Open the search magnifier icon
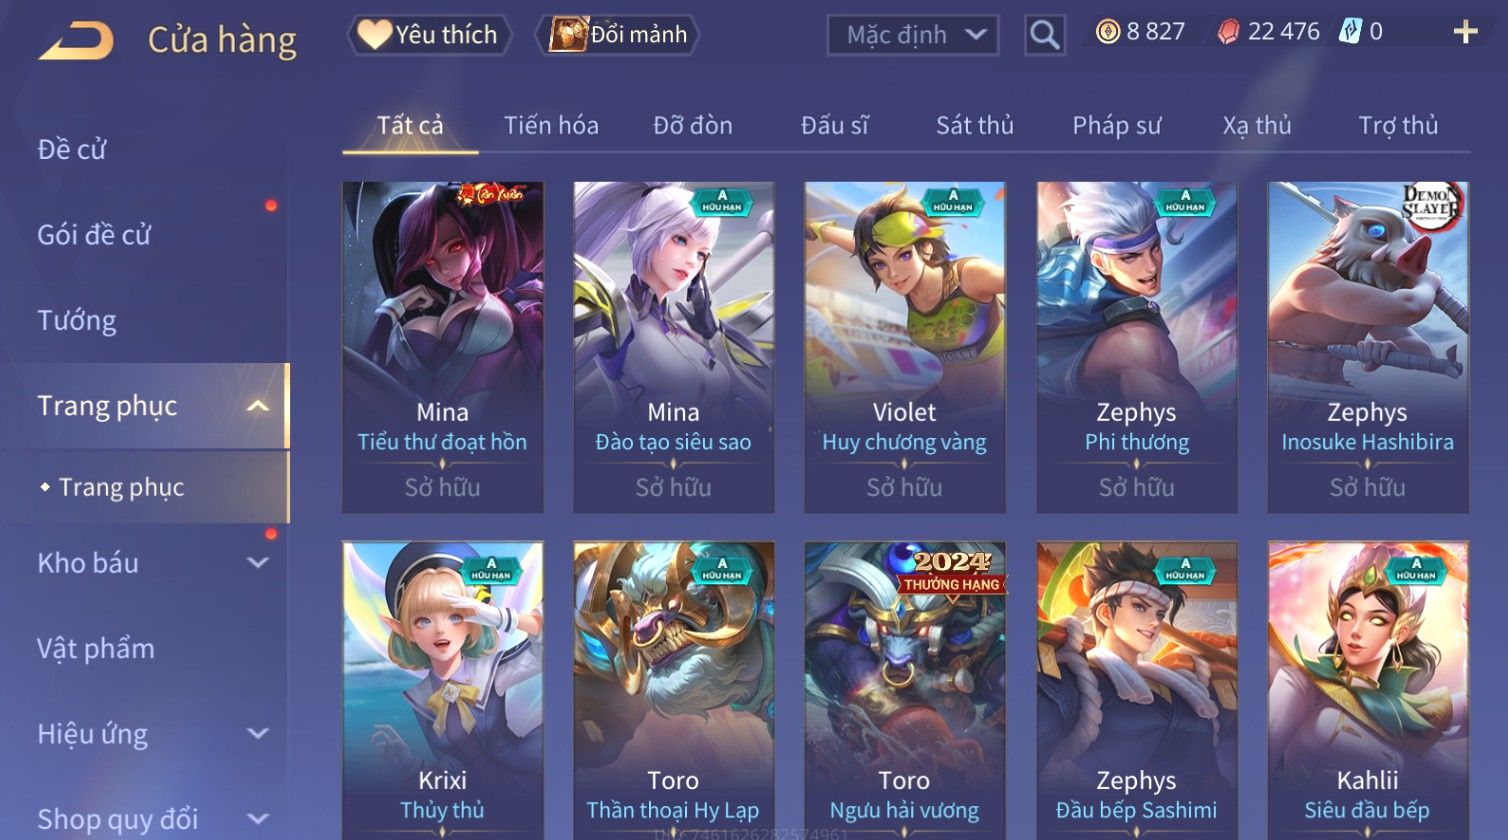Image resolution: width=1508 pixels, height=840 pixels. point(1044,35)
